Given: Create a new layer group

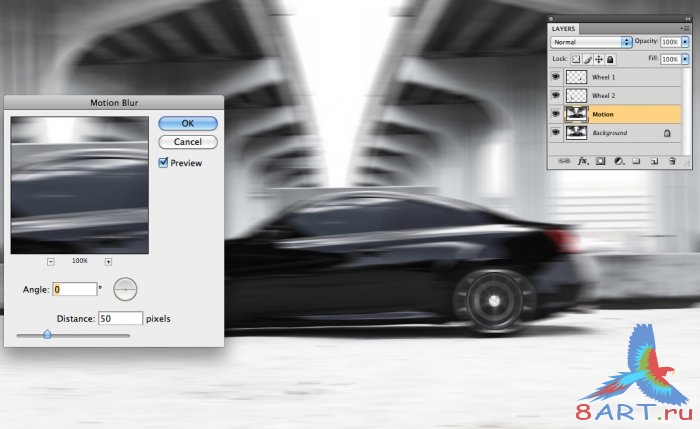Looking at the screenshot, I should (636, 161).
